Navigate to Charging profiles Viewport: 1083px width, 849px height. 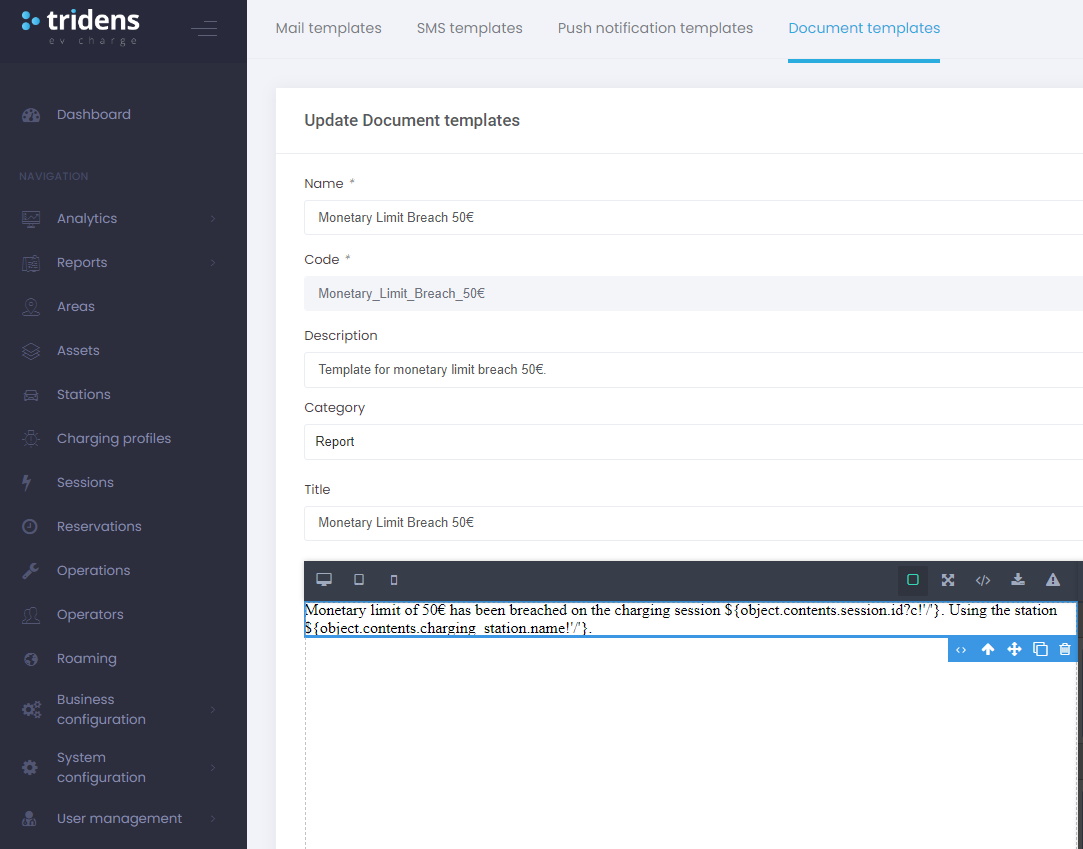(x=115, y=438)
